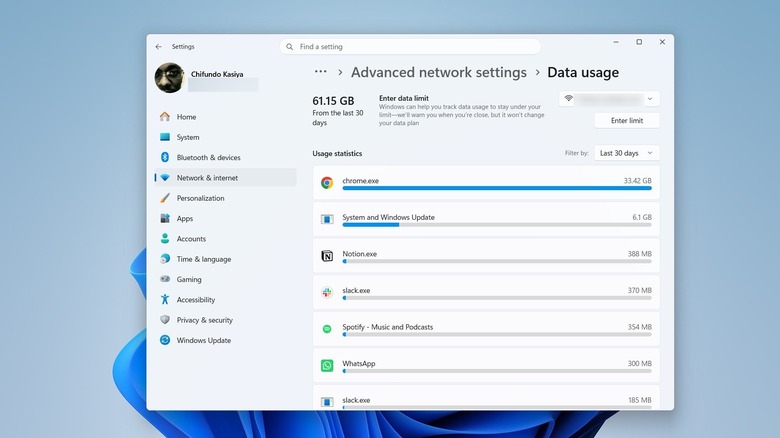Click the System and Windows Update icon
The width and height of the screenshot is (780, 438).
(327, 219)
